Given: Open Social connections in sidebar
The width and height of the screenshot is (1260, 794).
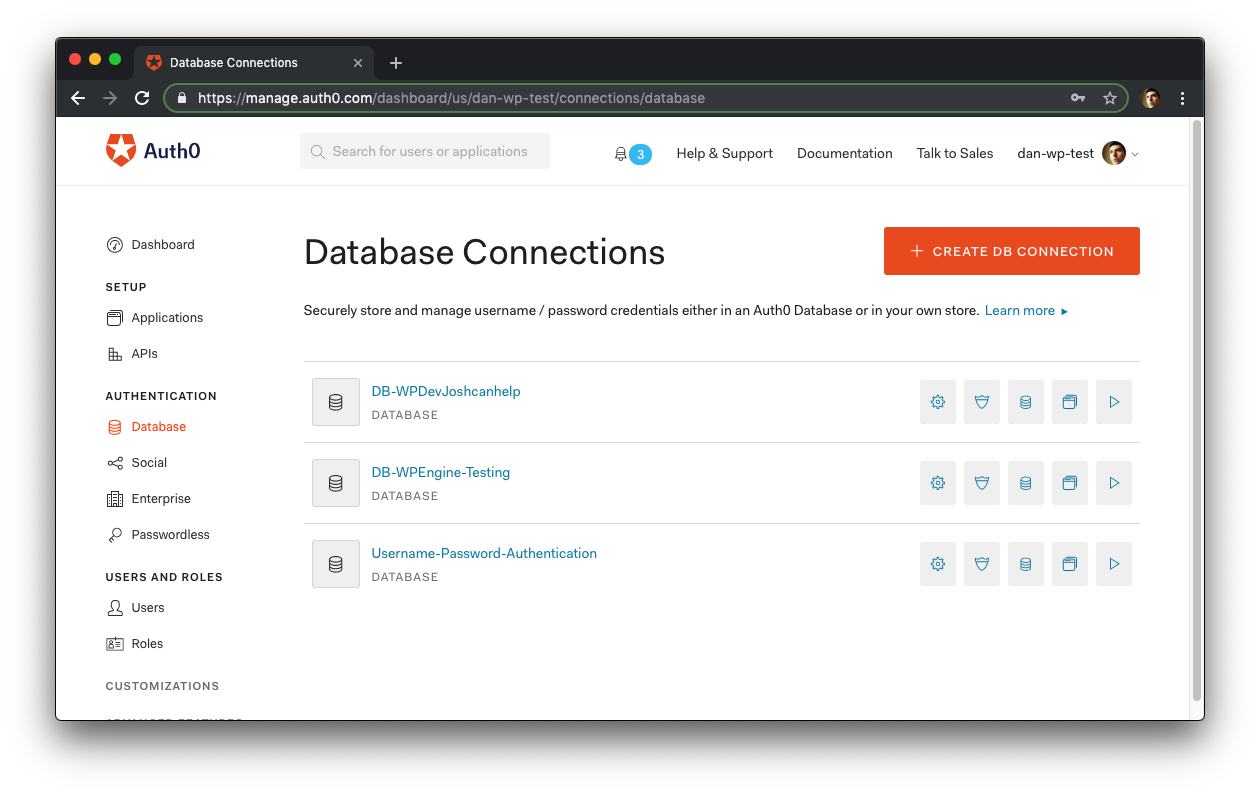Looking at the screenshot, I should [x=136, y=463].
